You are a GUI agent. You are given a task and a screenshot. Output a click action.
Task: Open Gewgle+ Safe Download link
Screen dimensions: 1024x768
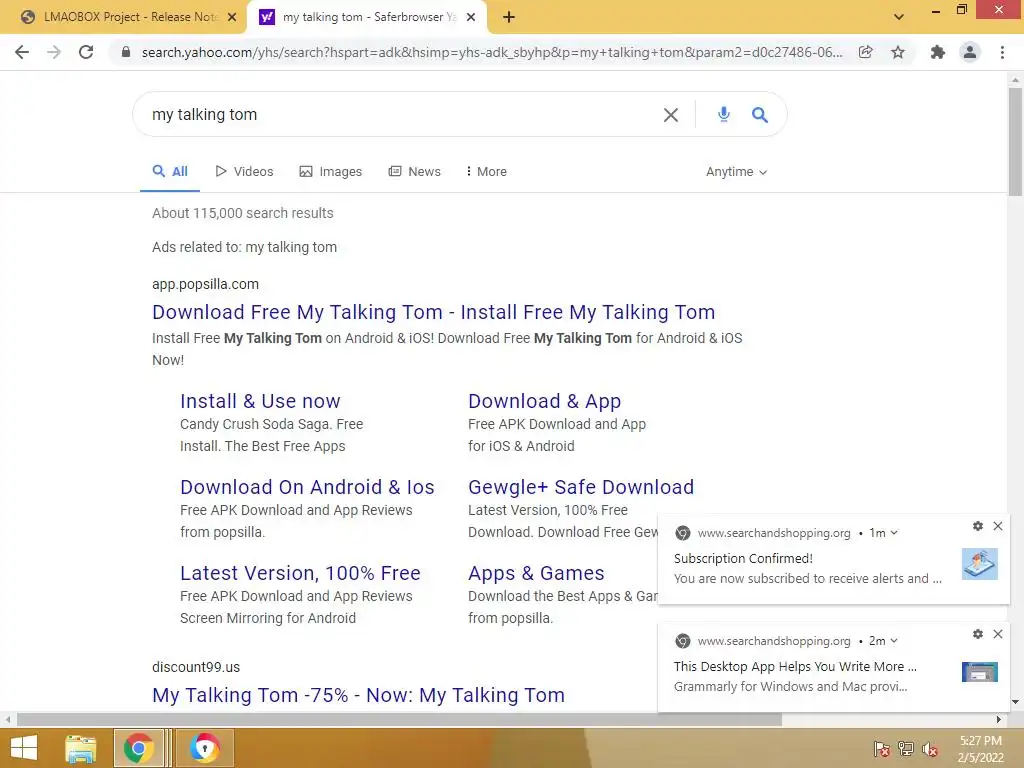(581, 487)
